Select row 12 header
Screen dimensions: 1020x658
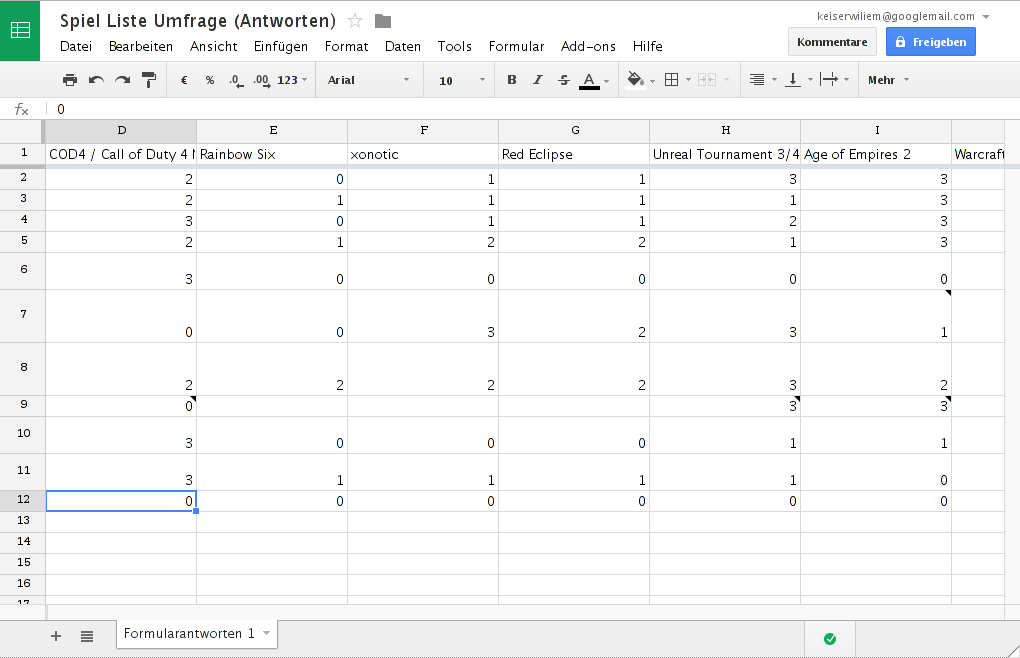[23, 501]
